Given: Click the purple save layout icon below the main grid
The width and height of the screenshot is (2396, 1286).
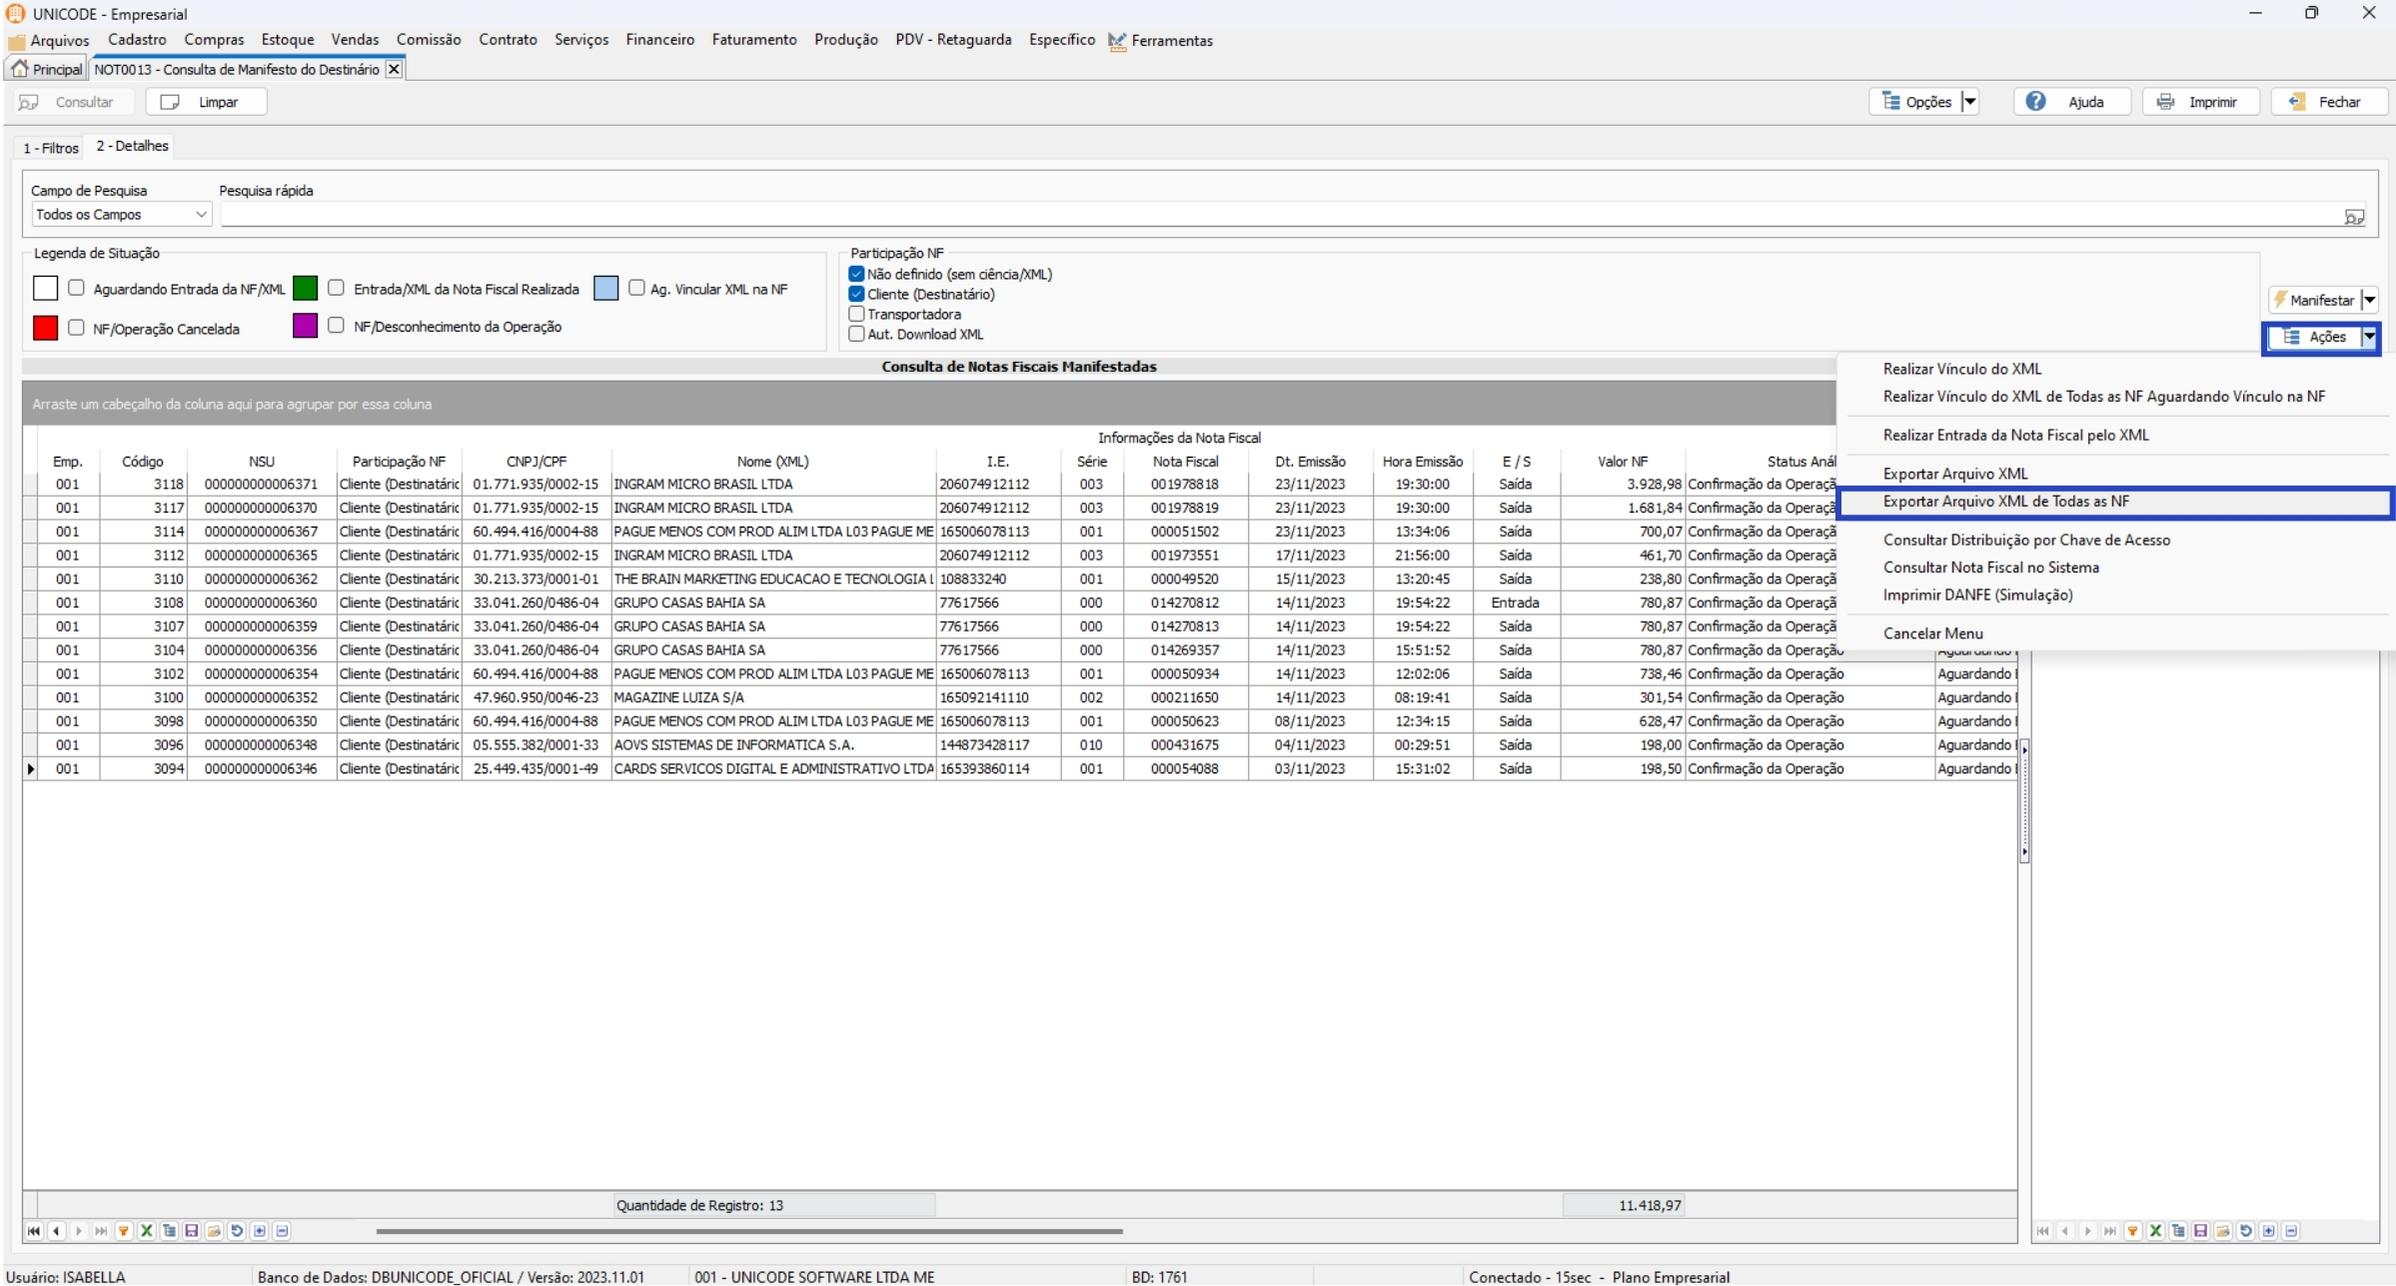Looking at the screenshot, I should (191, 1231).
